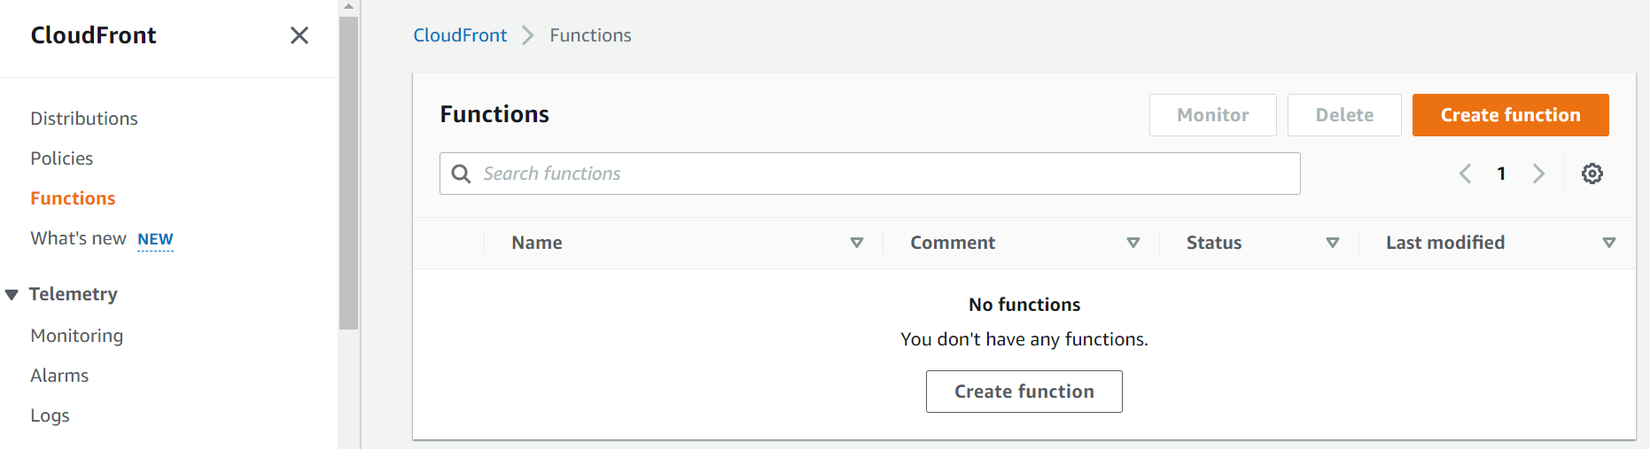Open table preferences gear icon
The image size is (1650, 449).
[1592, 174]
